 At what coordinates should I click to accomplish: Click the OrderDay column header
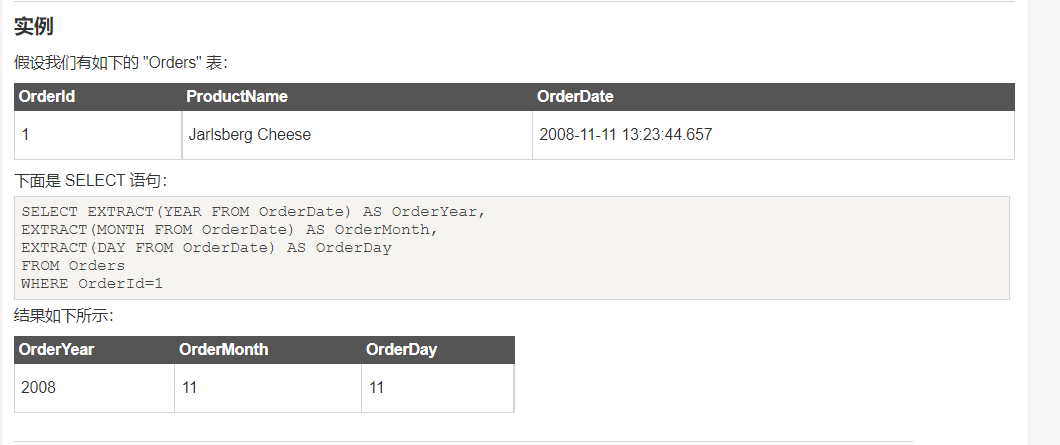coord(401,350)
